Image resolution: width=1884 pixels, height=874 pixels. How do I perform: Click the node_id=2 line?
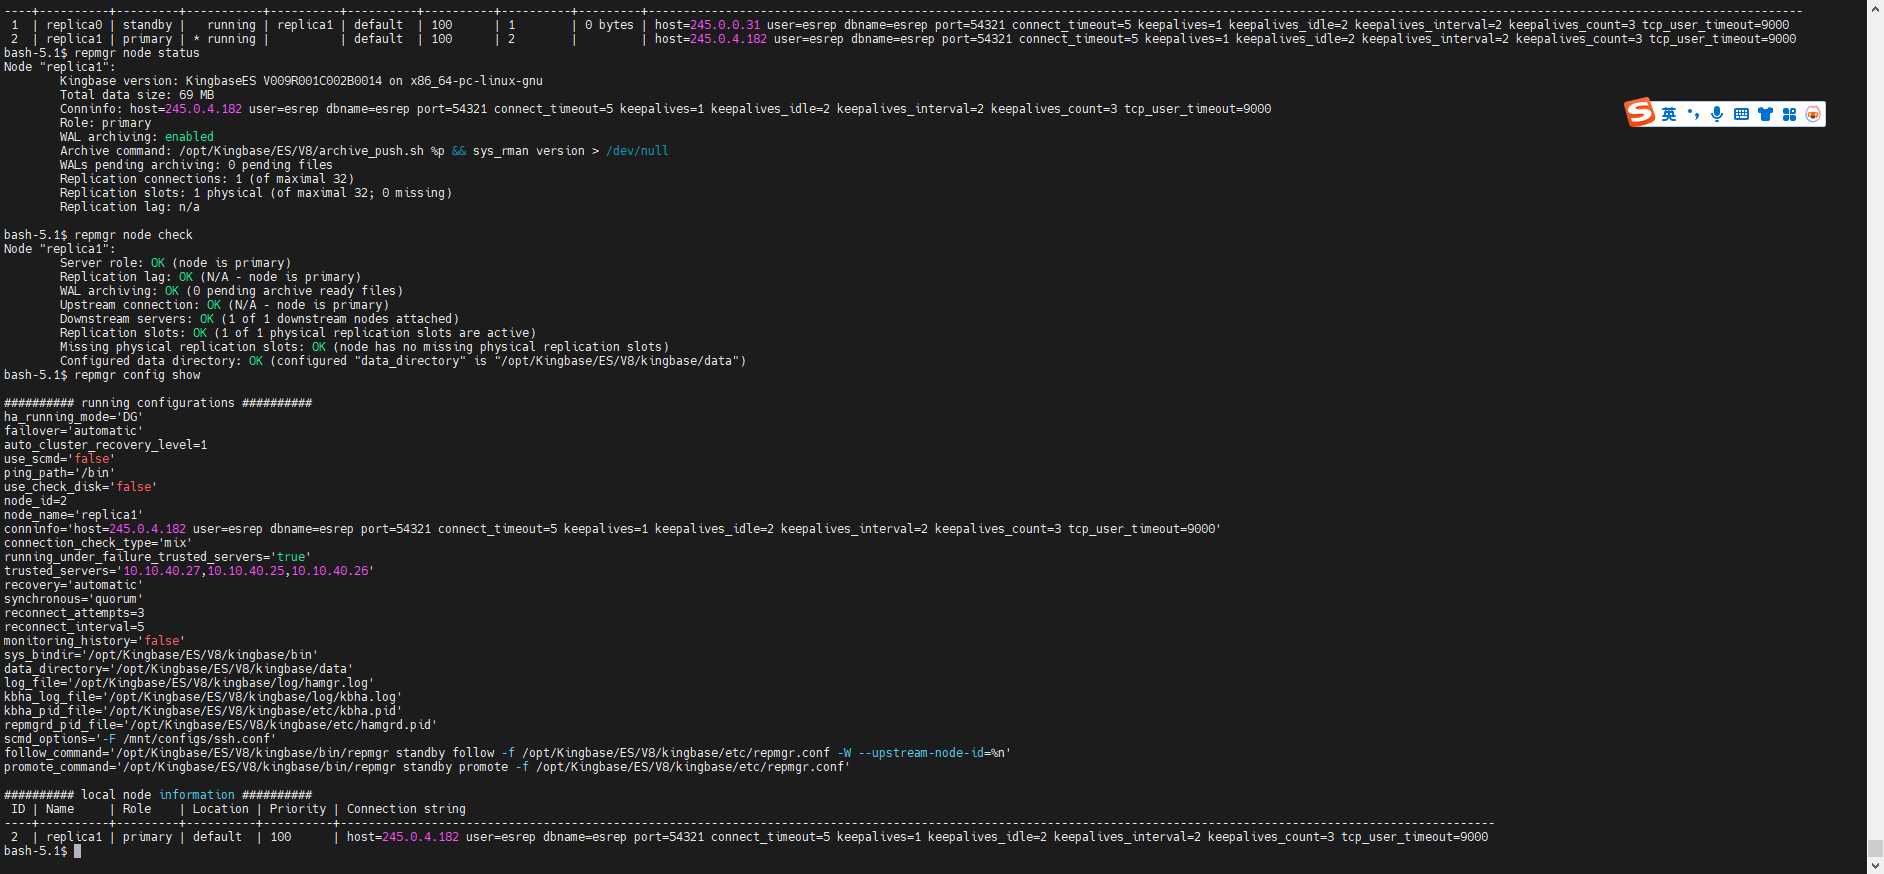point(35,501)
